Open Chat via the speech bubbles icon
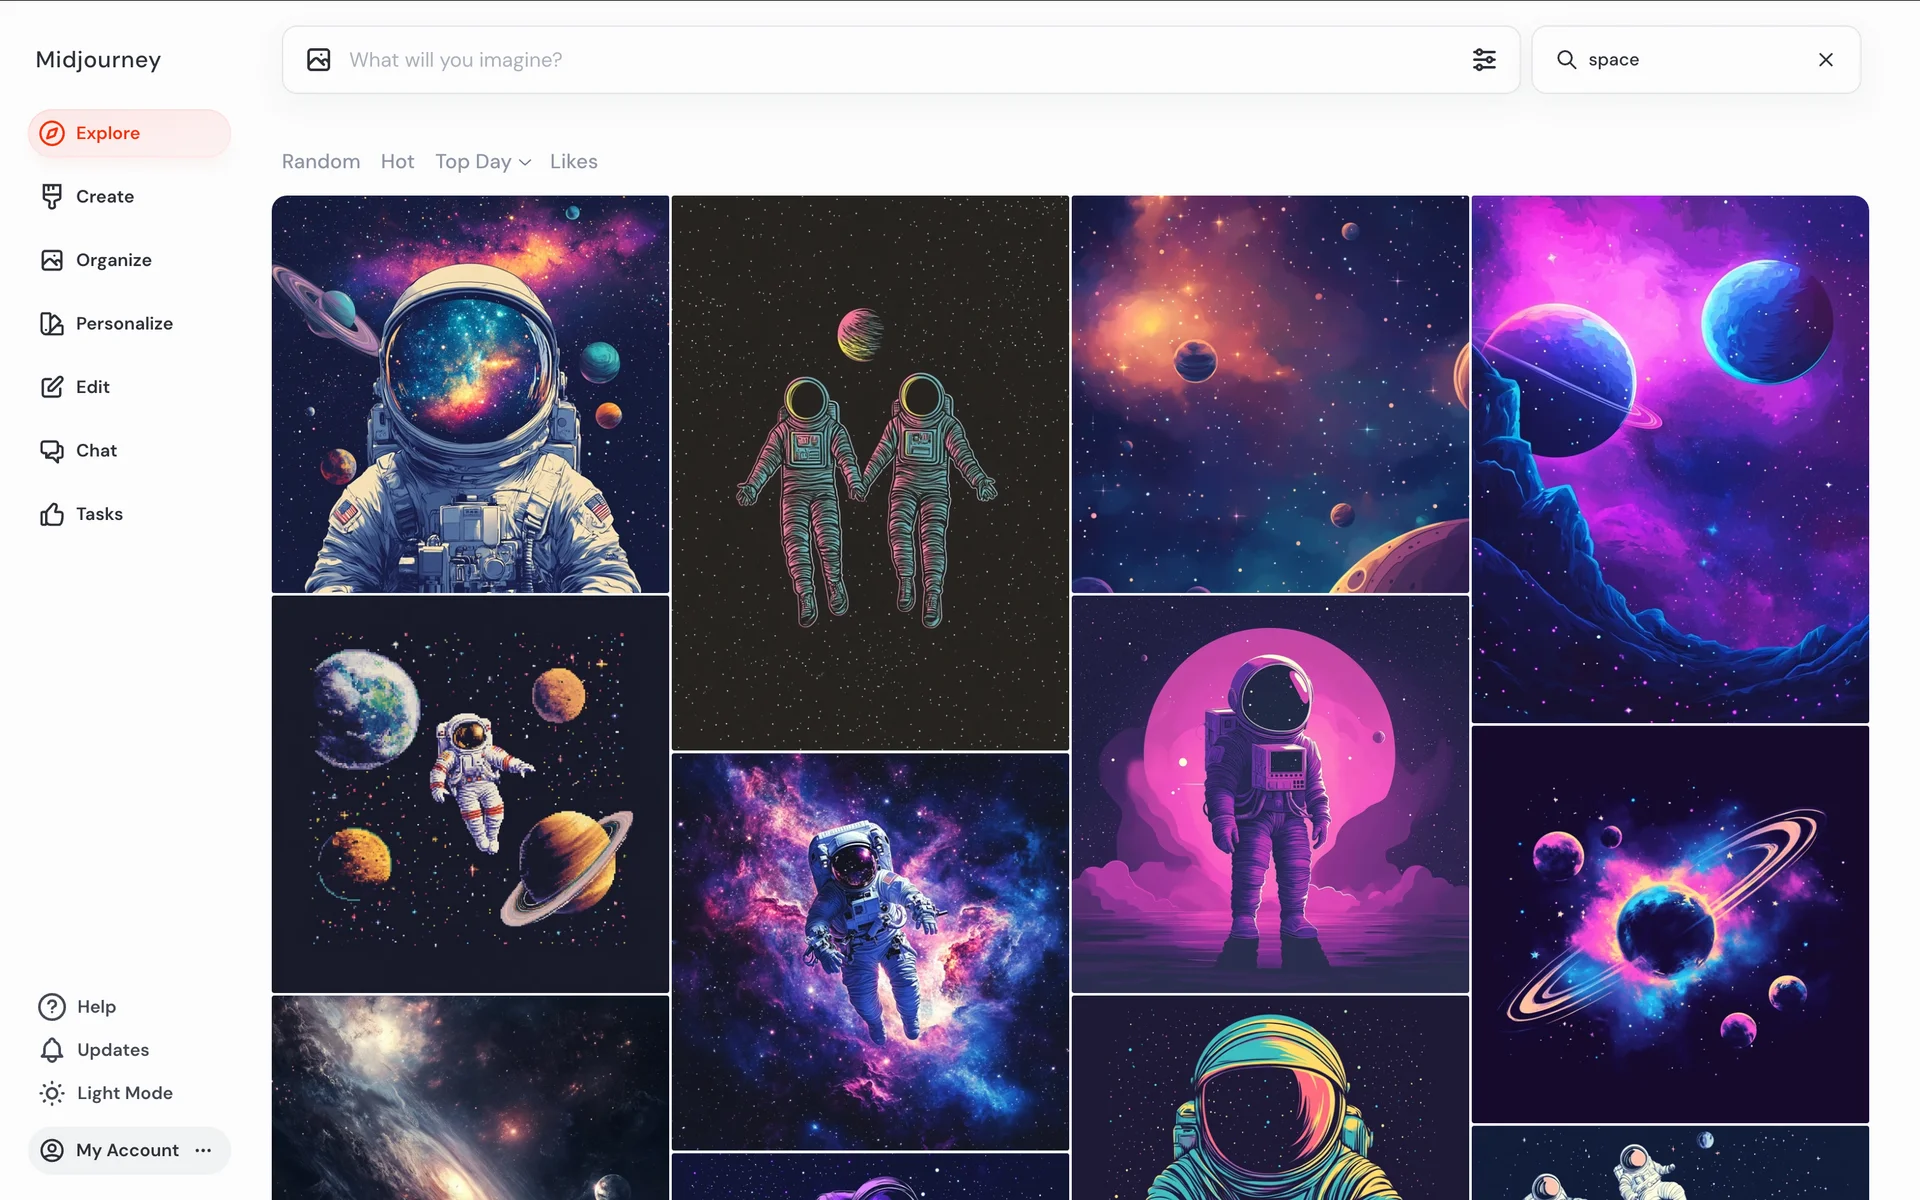 [x=52, y=451]
